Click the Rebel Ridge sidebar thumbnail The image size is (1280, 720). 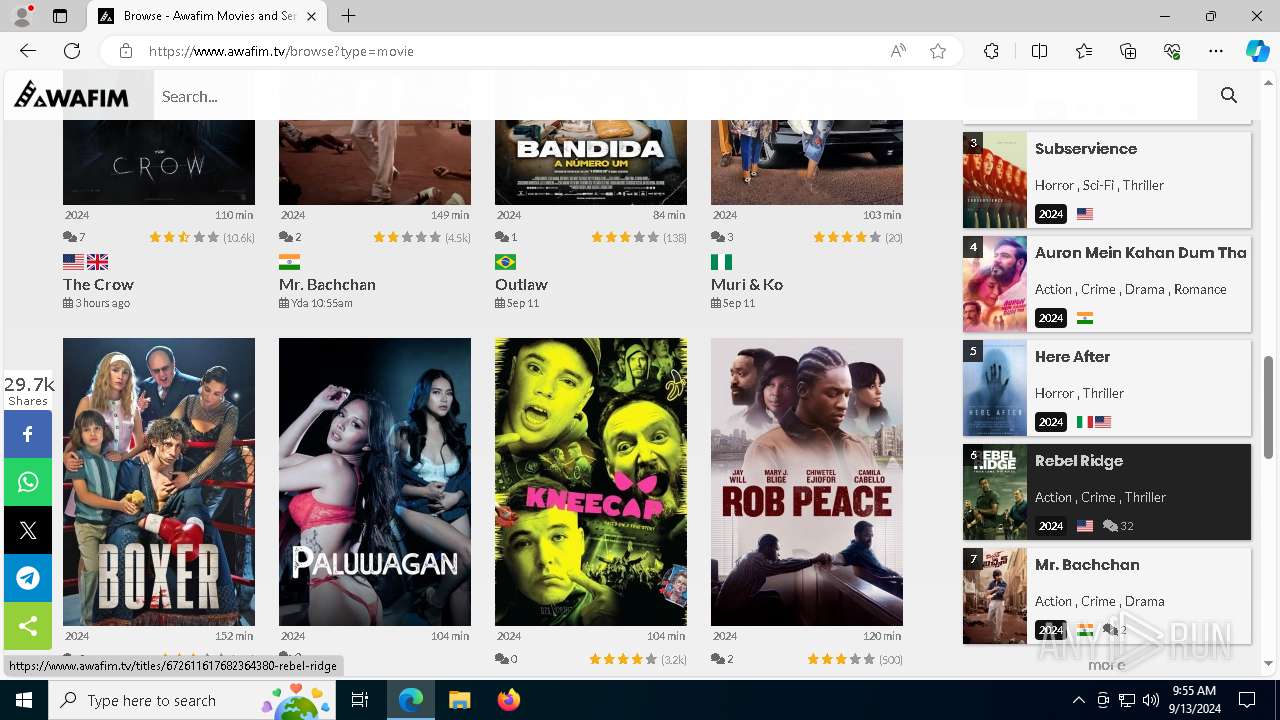point(995,492)
